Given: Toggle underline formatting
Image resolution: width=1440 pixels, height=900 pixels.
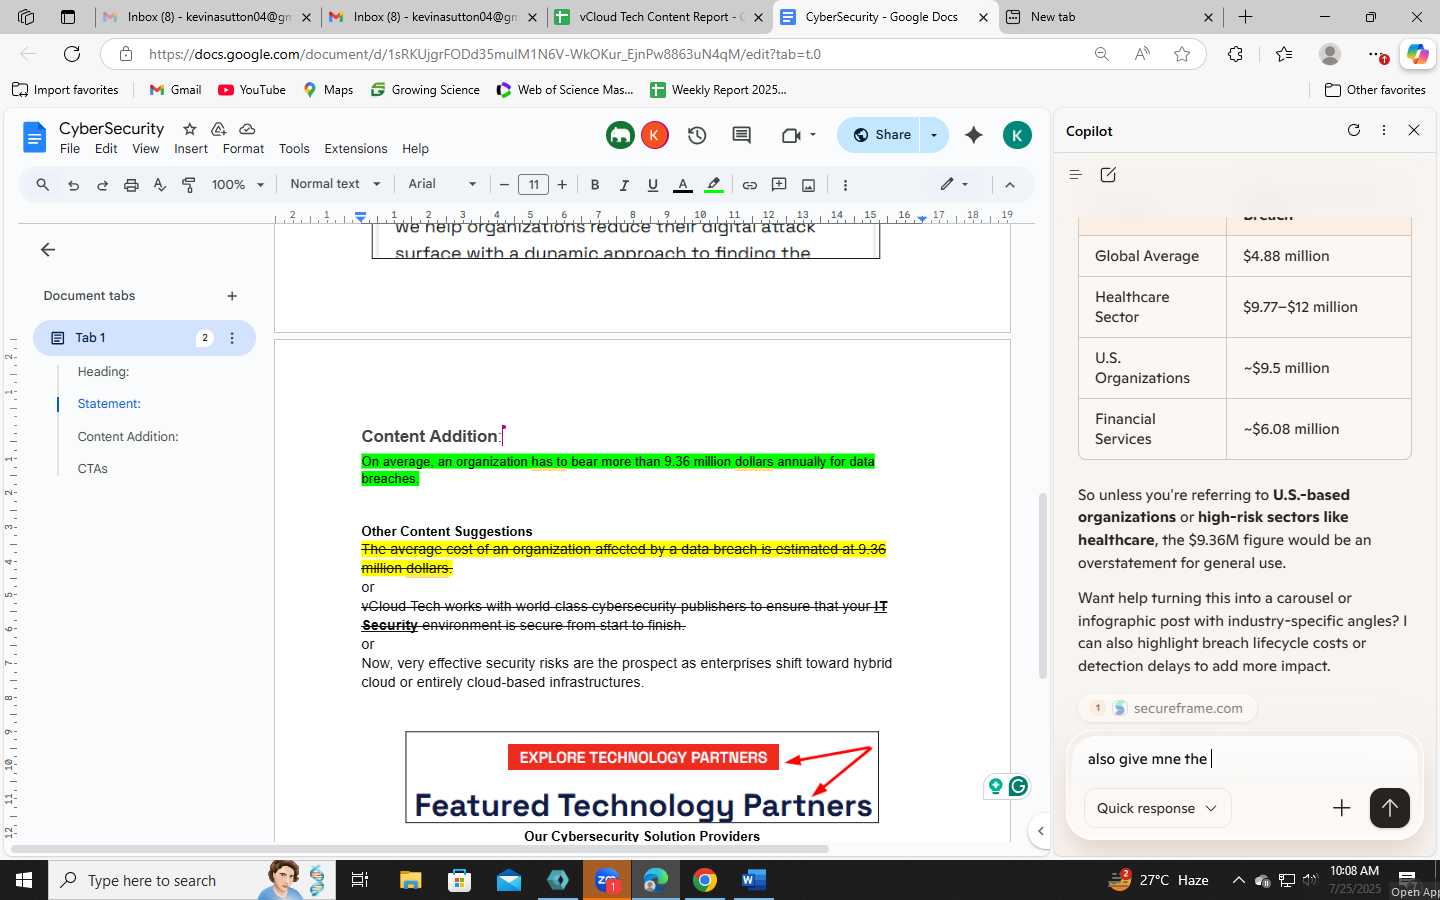Looking at the screenshot, I should coord(653,184).
